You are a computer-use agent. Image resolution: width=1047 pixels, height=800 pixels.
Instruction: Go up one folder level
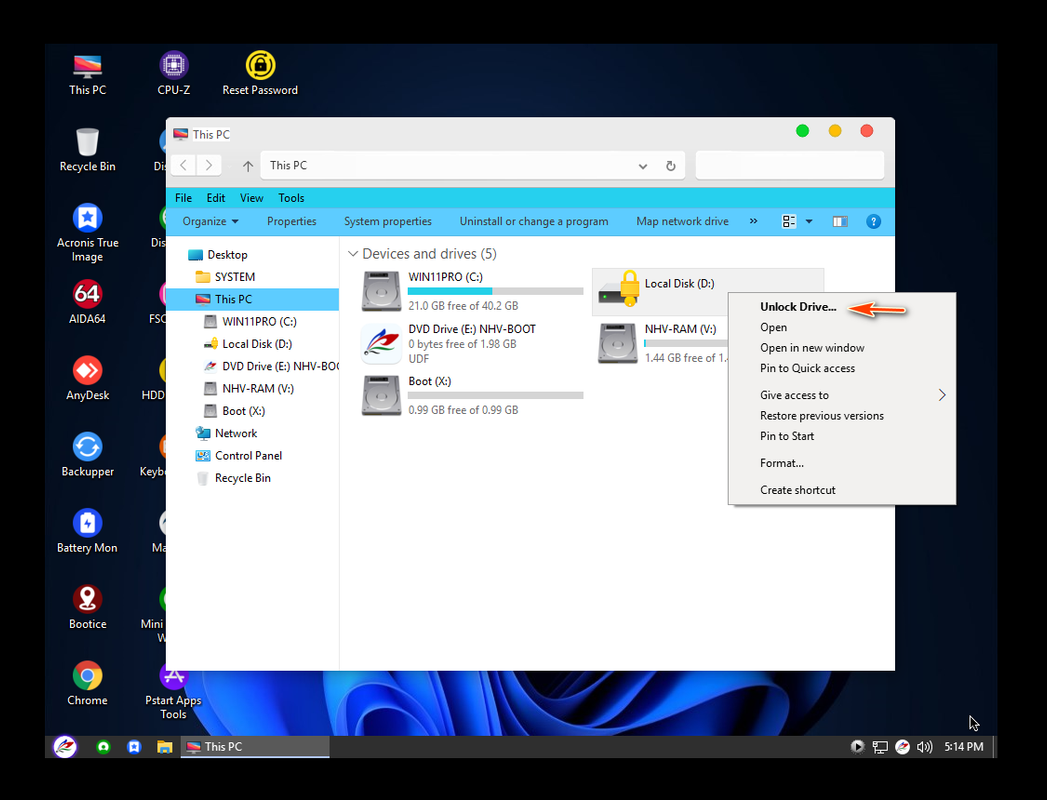pyautogui.click(x=248, y=166)
